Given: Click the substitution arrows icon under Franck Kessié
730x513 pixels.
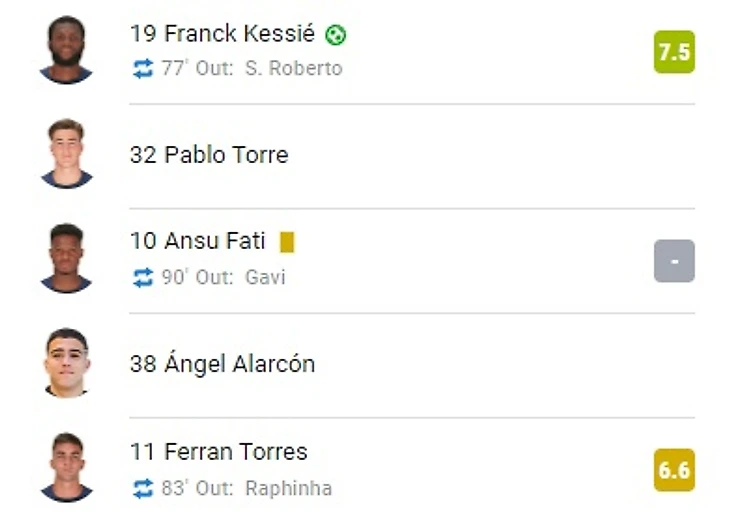Looking at the screenshot, I should pyautogui.click(x=143, y=68).
